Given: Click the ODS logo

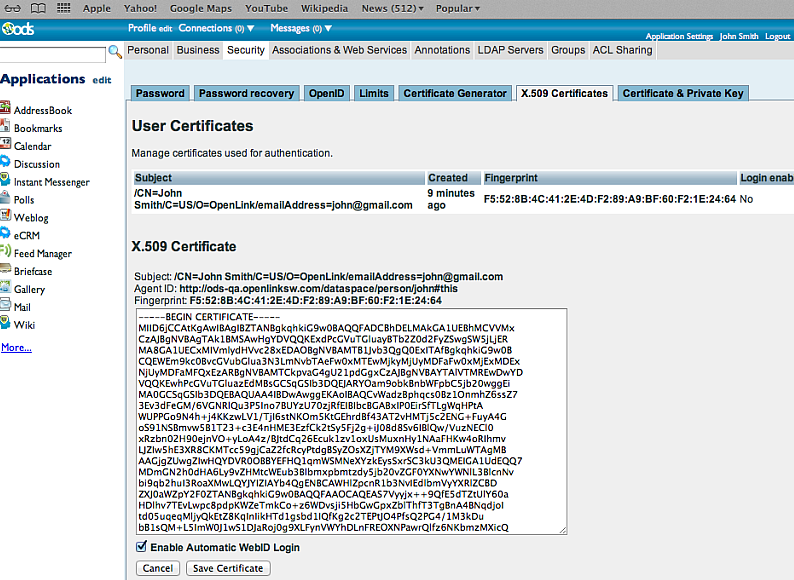Looking at the screenshot, I should pyautogui.click(x=17, y=29).
